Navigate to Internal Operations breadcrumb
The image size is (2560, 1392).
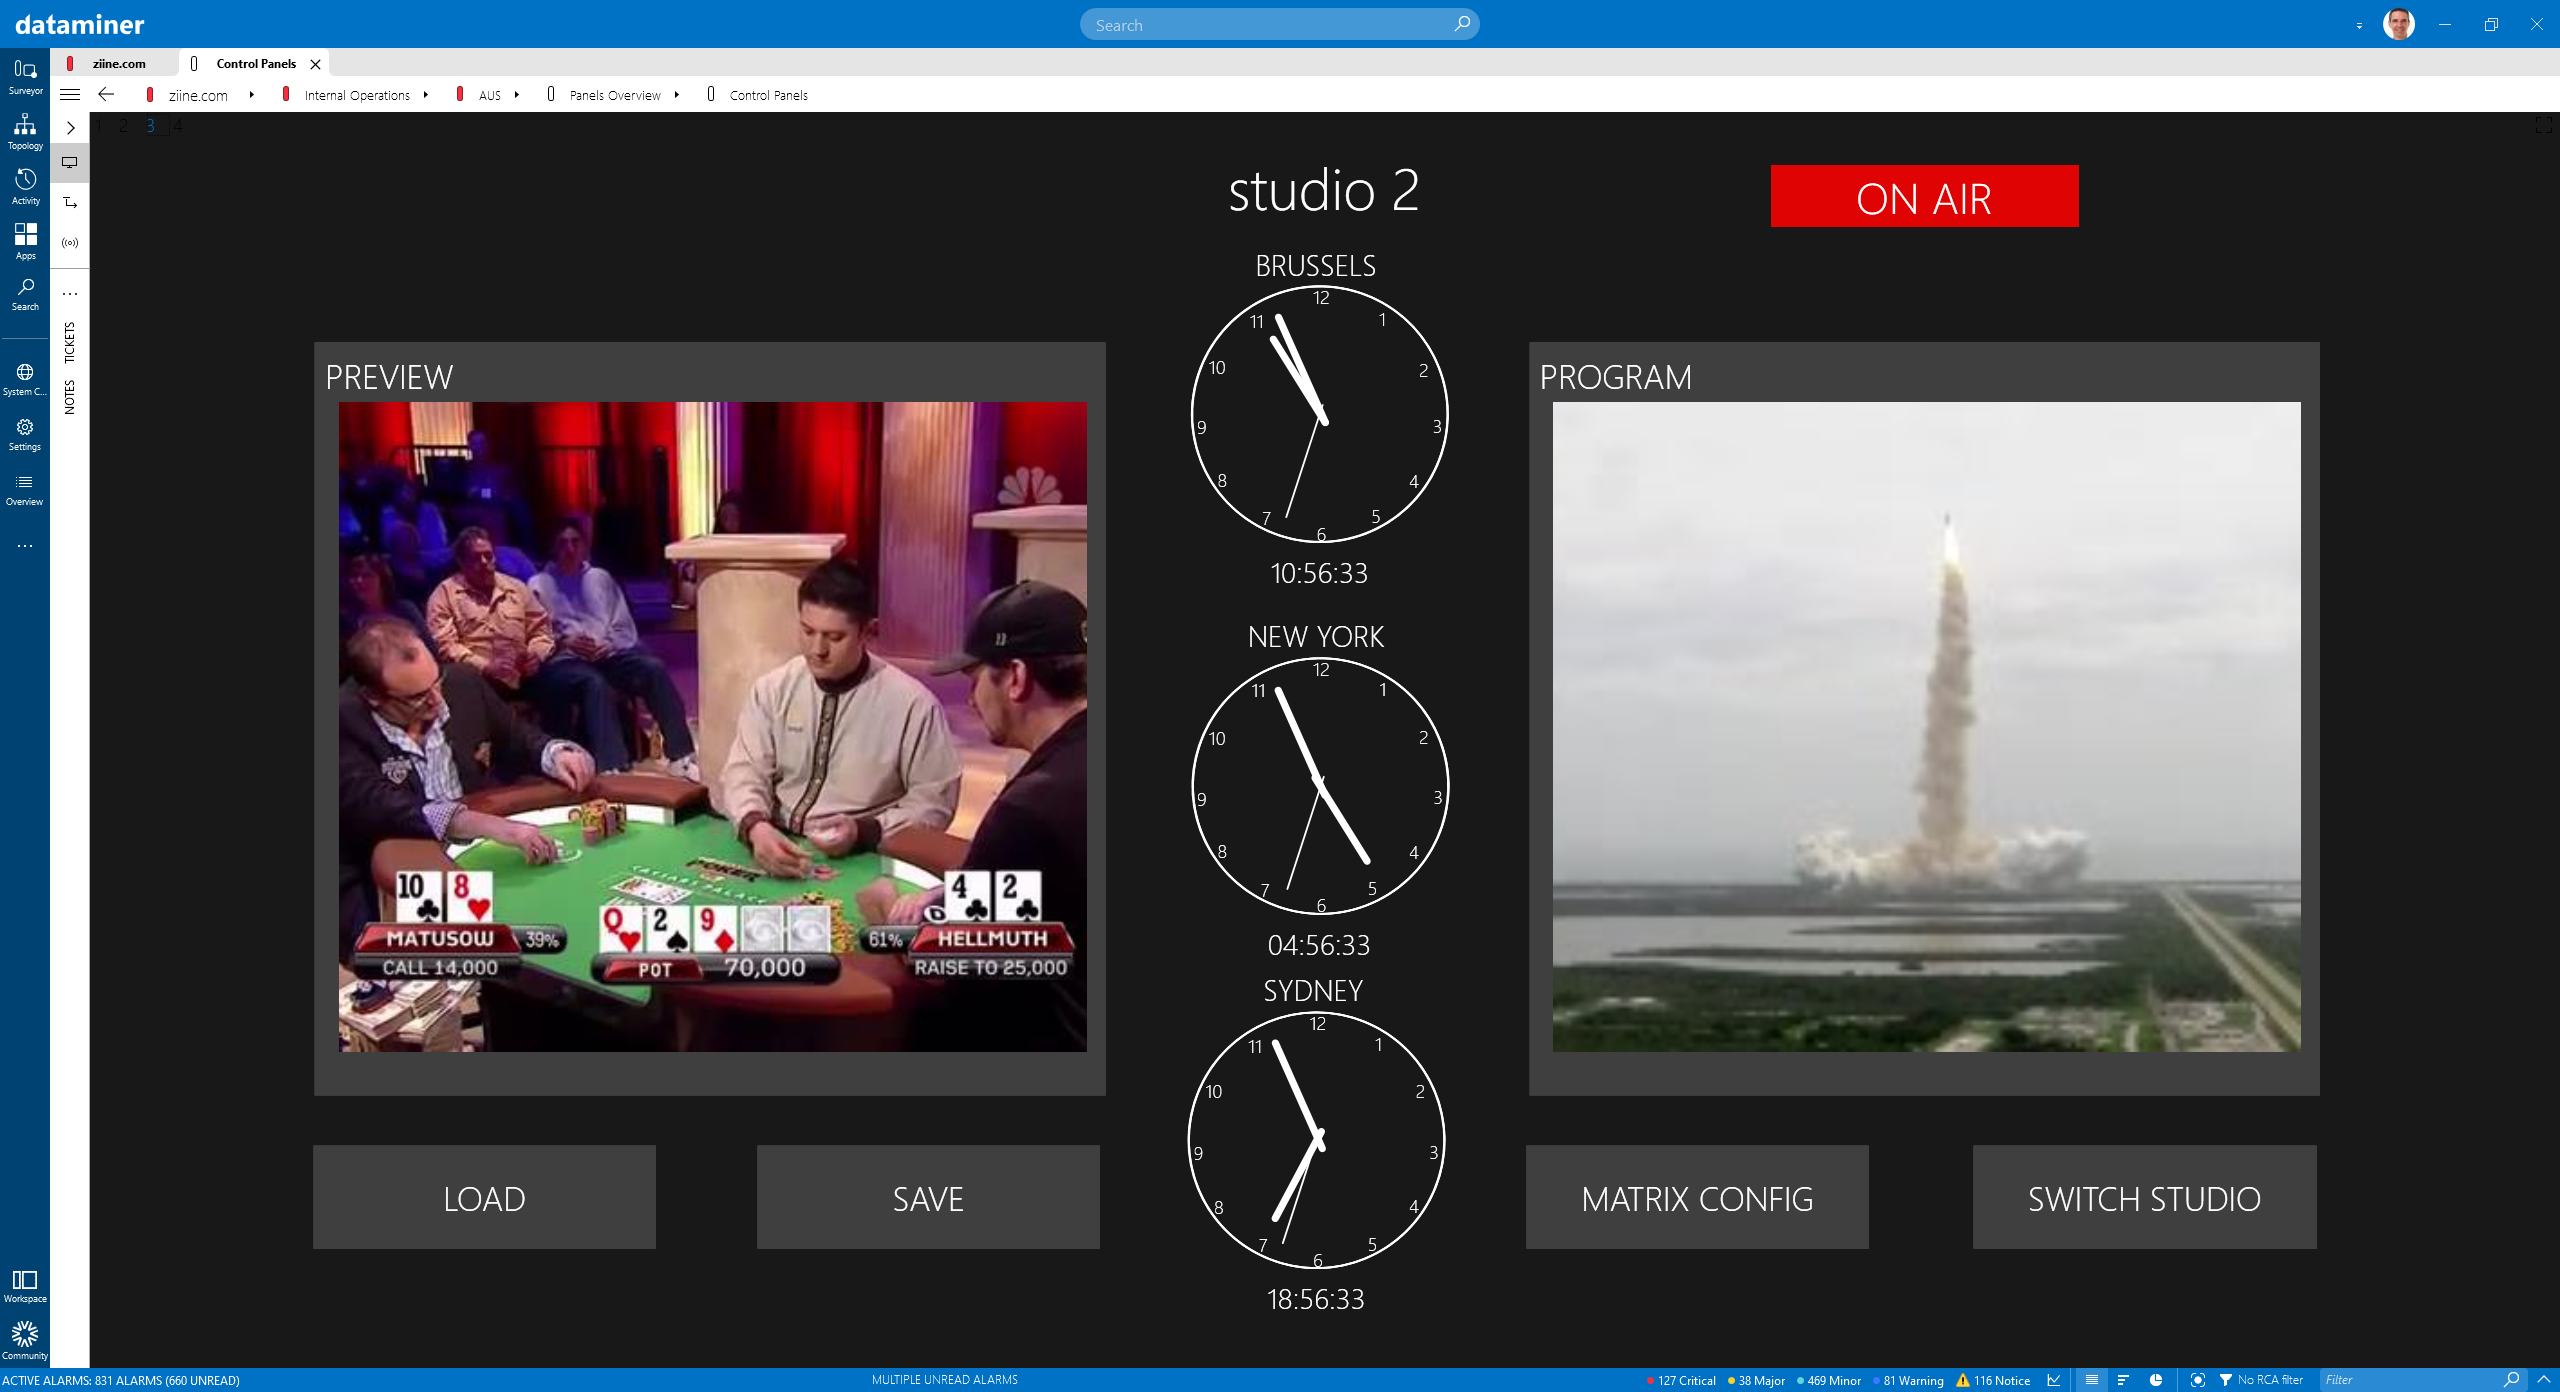coord(357,95)
